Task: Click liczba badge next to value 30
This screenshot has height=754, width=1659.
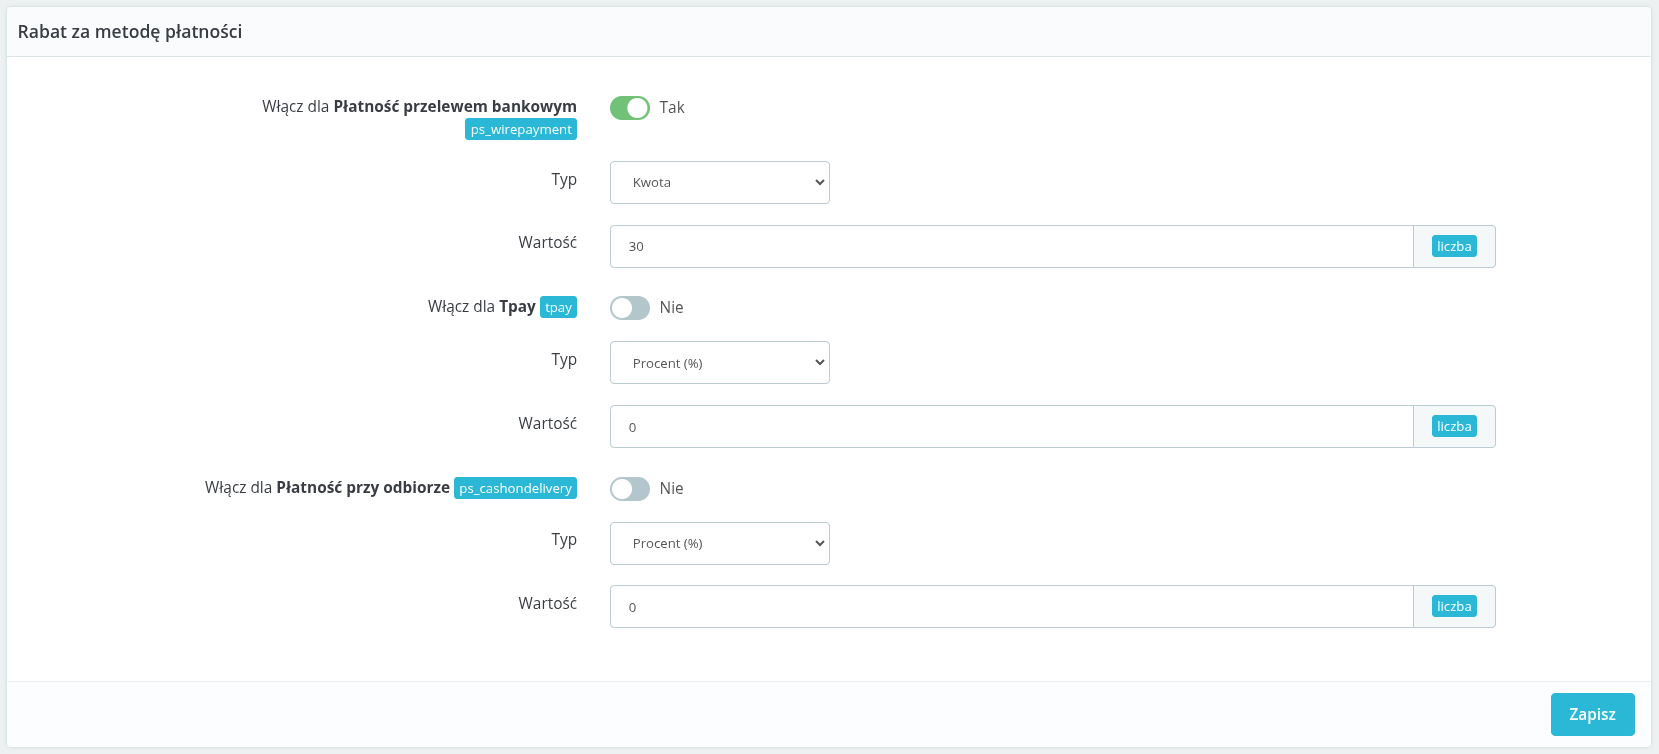Action: [1453, 247]
